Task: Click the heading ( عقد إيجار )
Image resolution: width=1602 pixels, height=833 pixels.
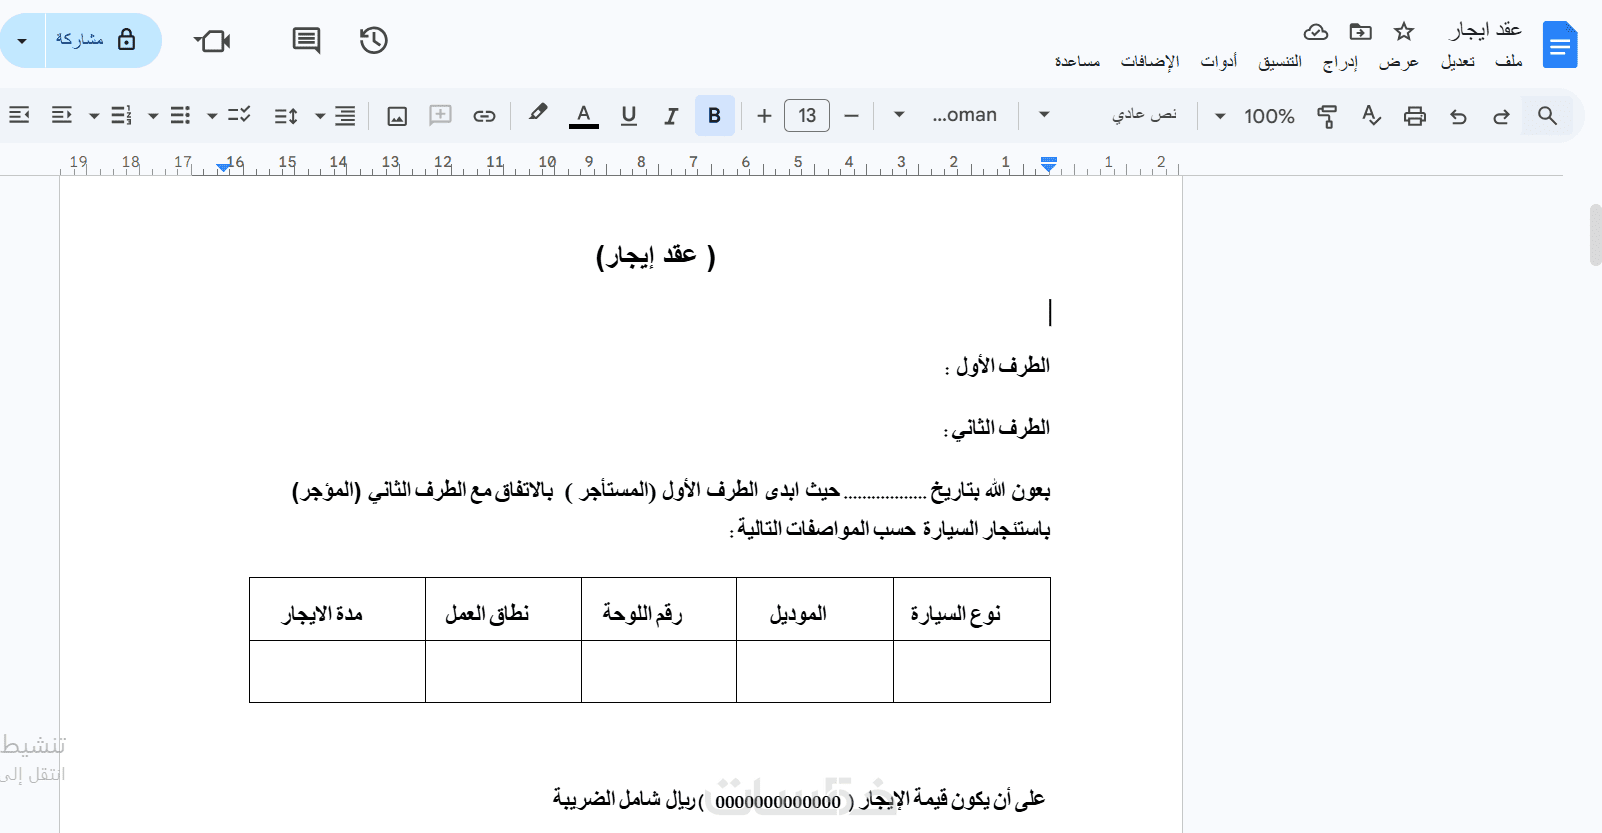Action: tap(656, 256)
